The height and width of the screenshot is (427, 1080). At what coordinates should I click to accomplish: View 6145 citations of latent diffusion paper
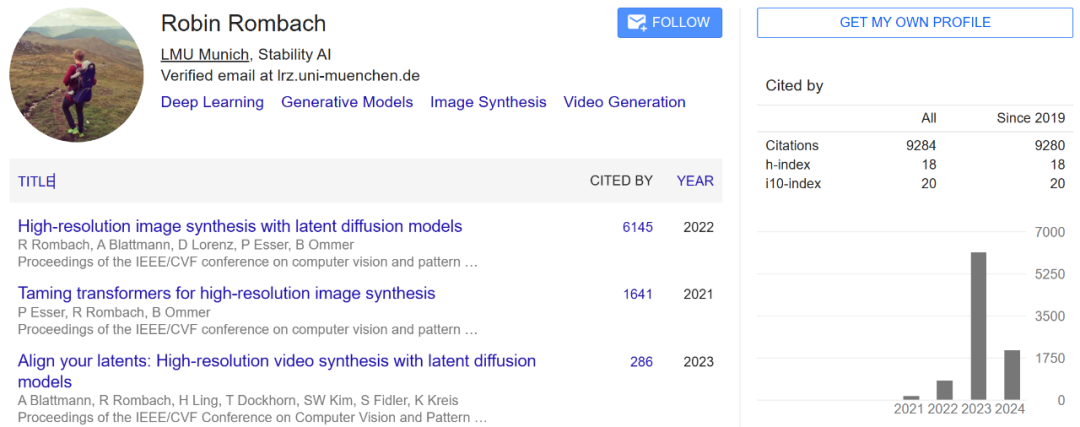638,227
